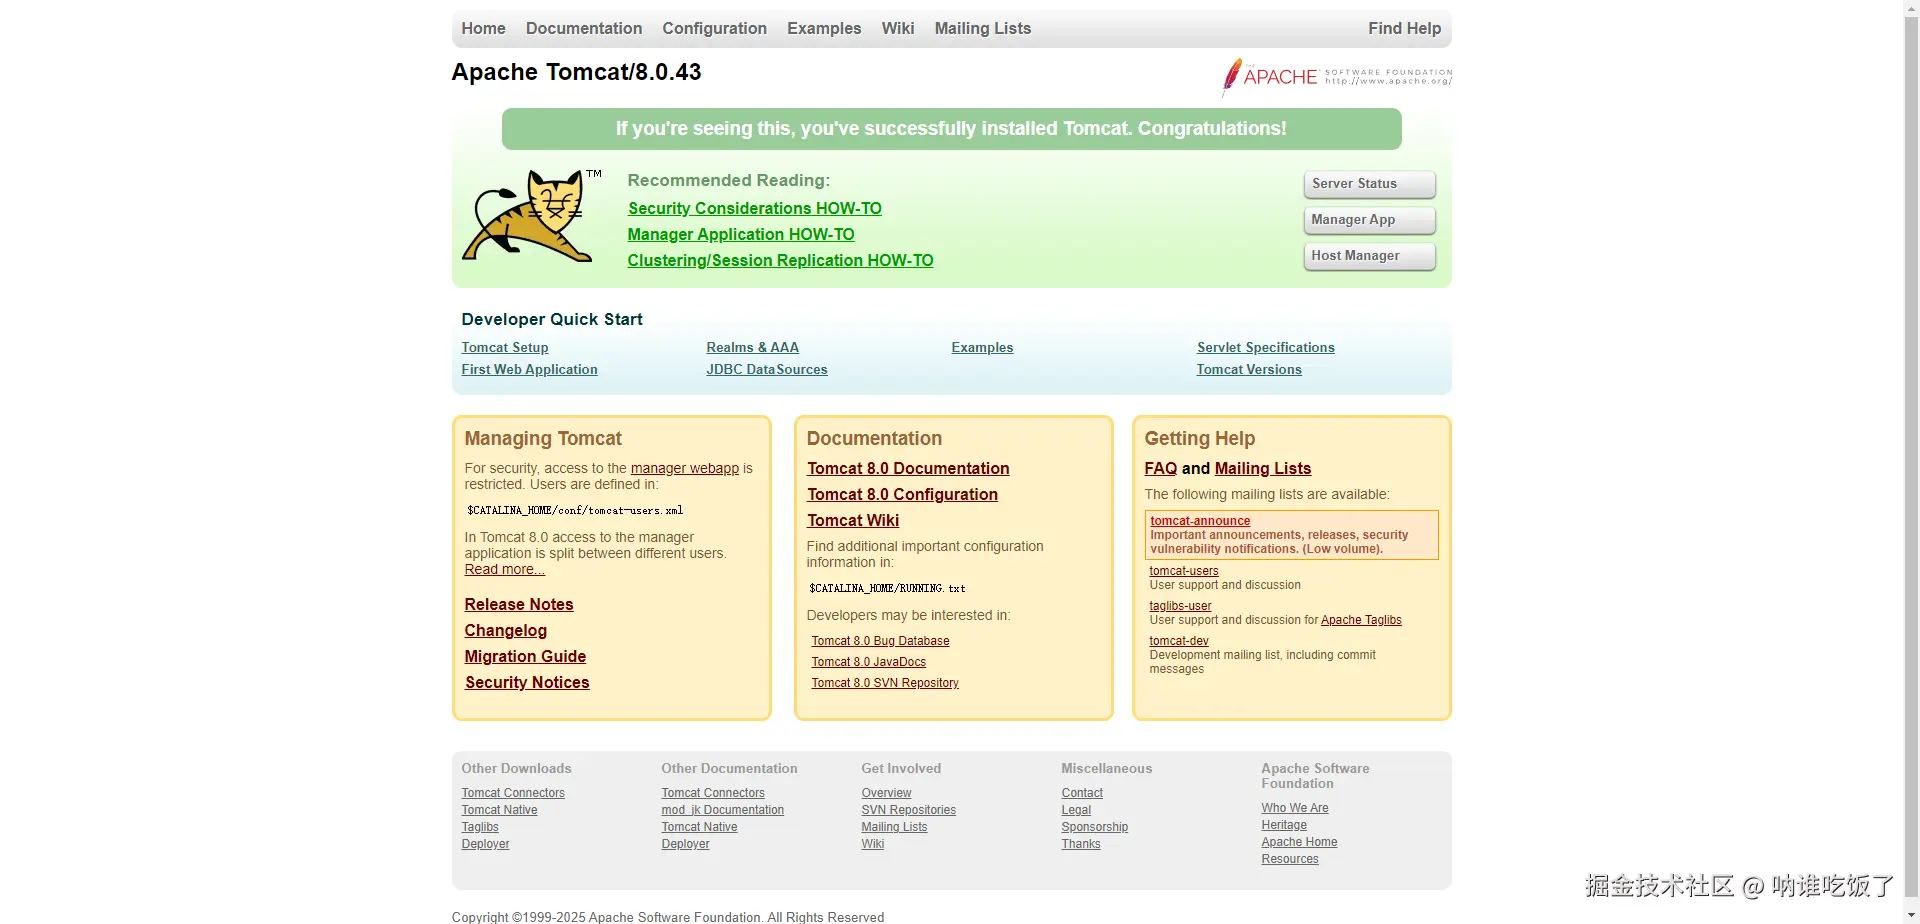Open the tomcat-users mailing list link

coord(1184,571)
